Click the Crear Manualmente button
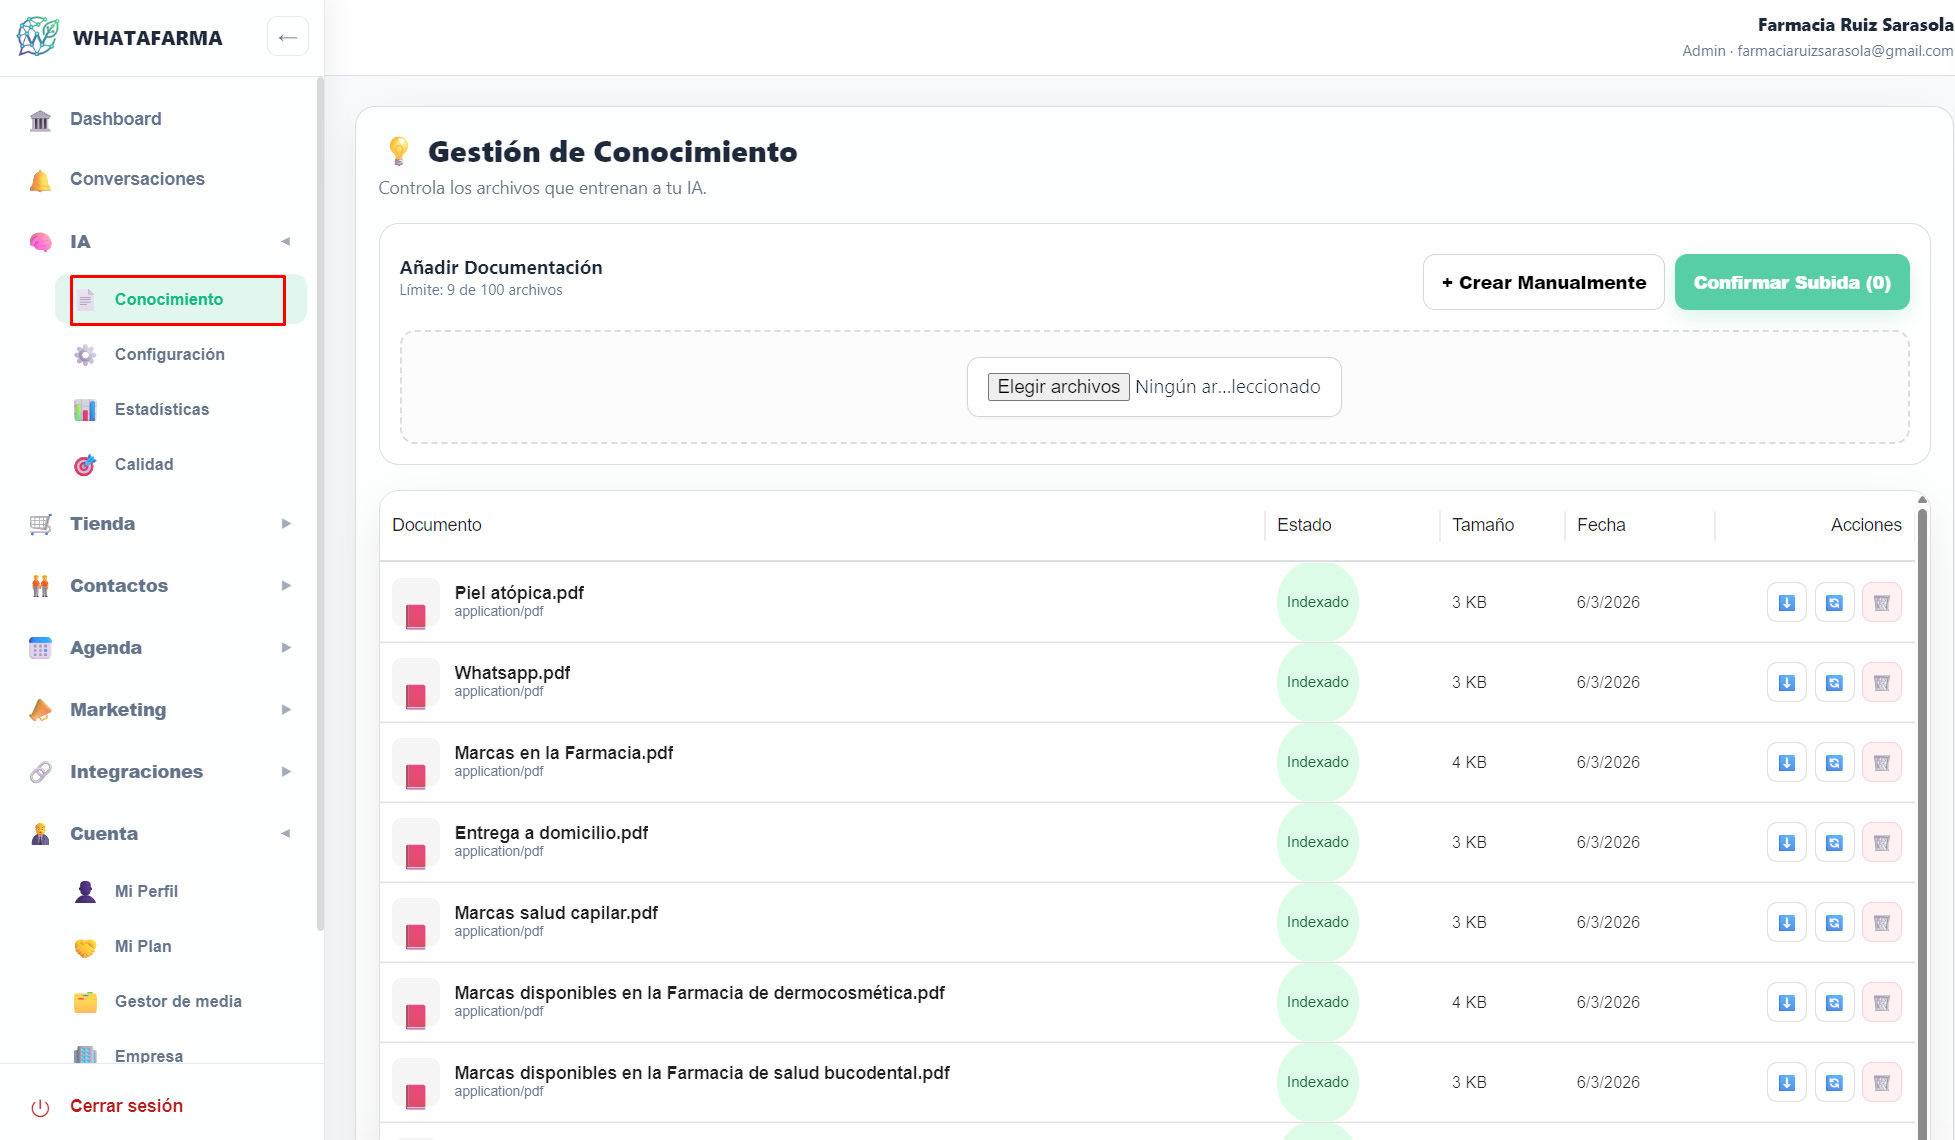 [1543, 282]
